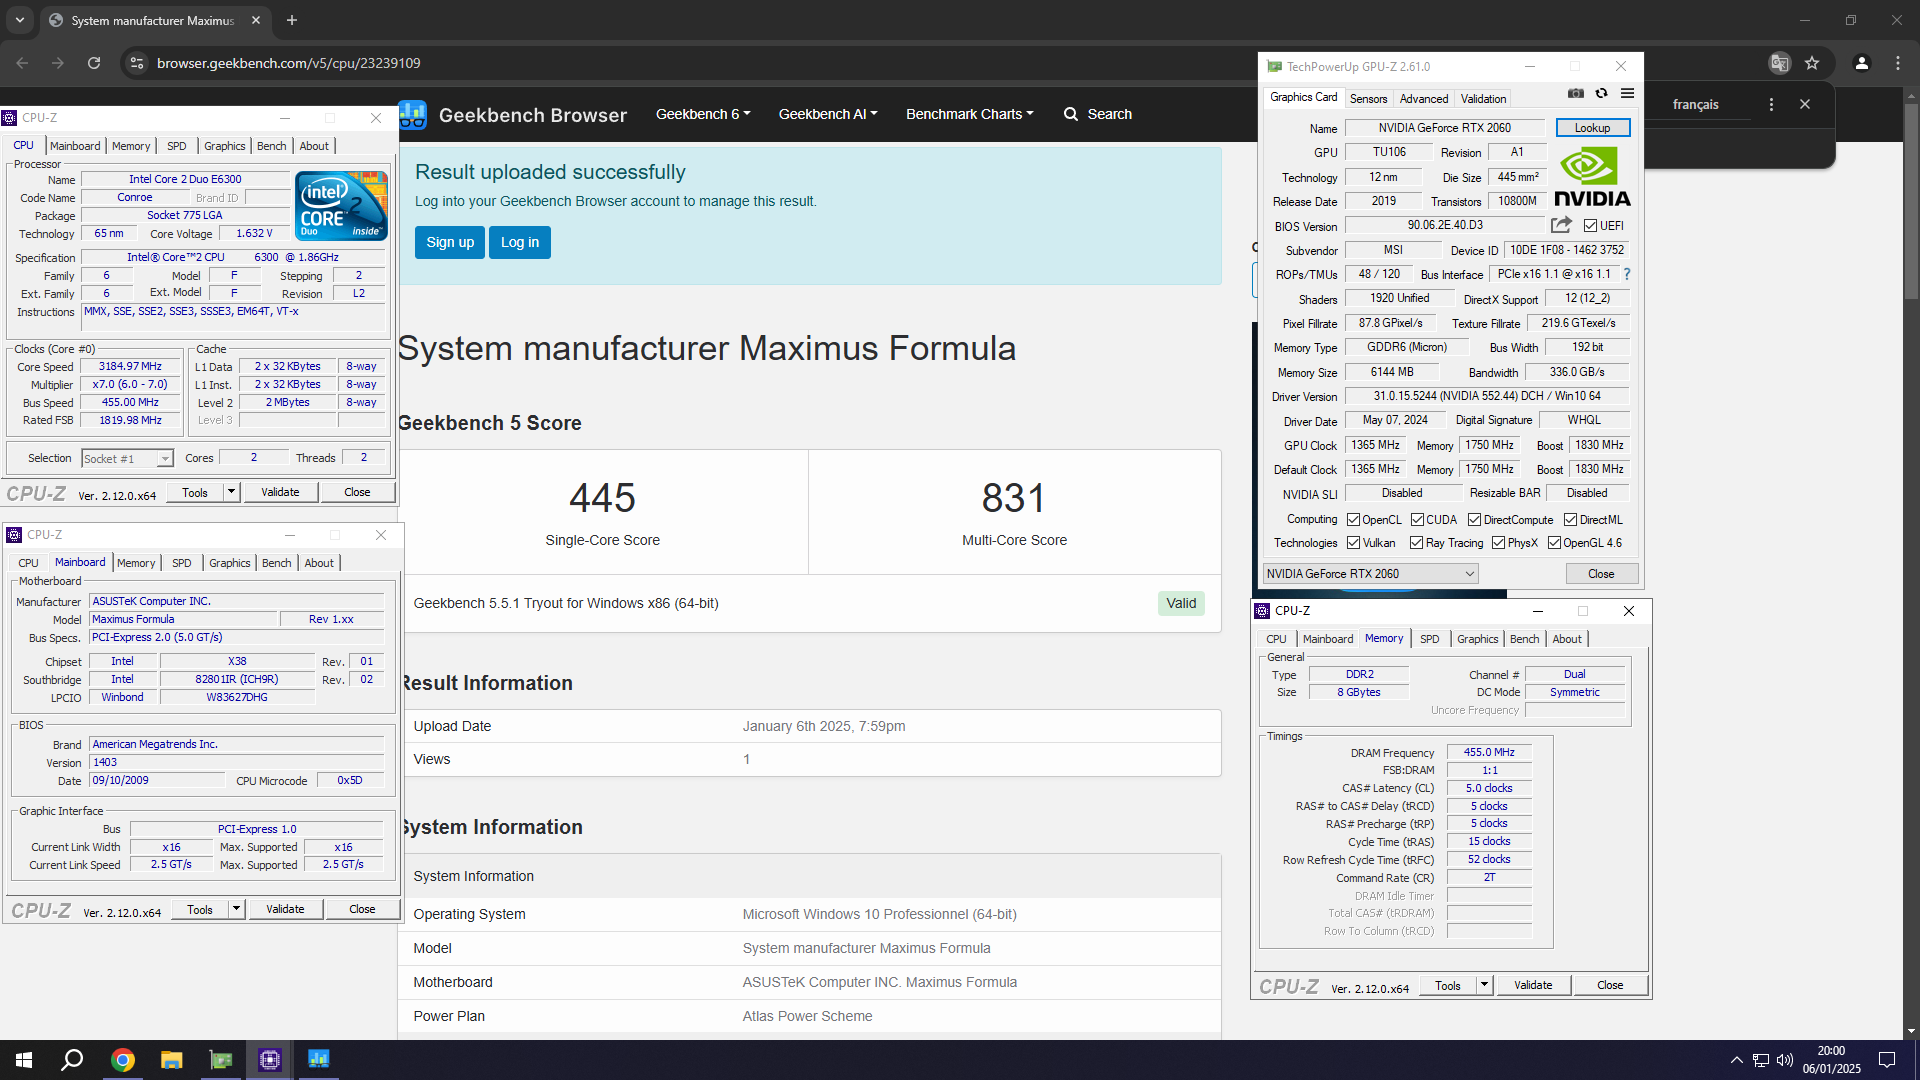Close the translate popup

click(x=1805, y=104)
